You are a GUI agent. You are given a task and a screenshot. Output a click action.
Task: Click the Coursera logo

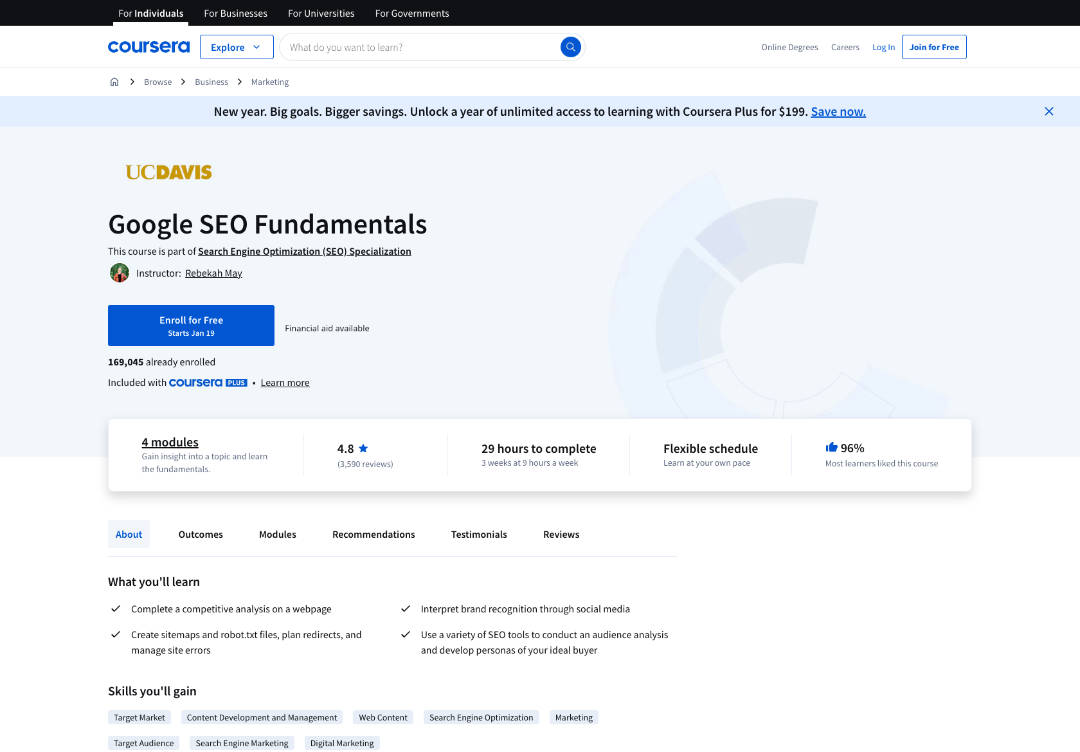148,46
